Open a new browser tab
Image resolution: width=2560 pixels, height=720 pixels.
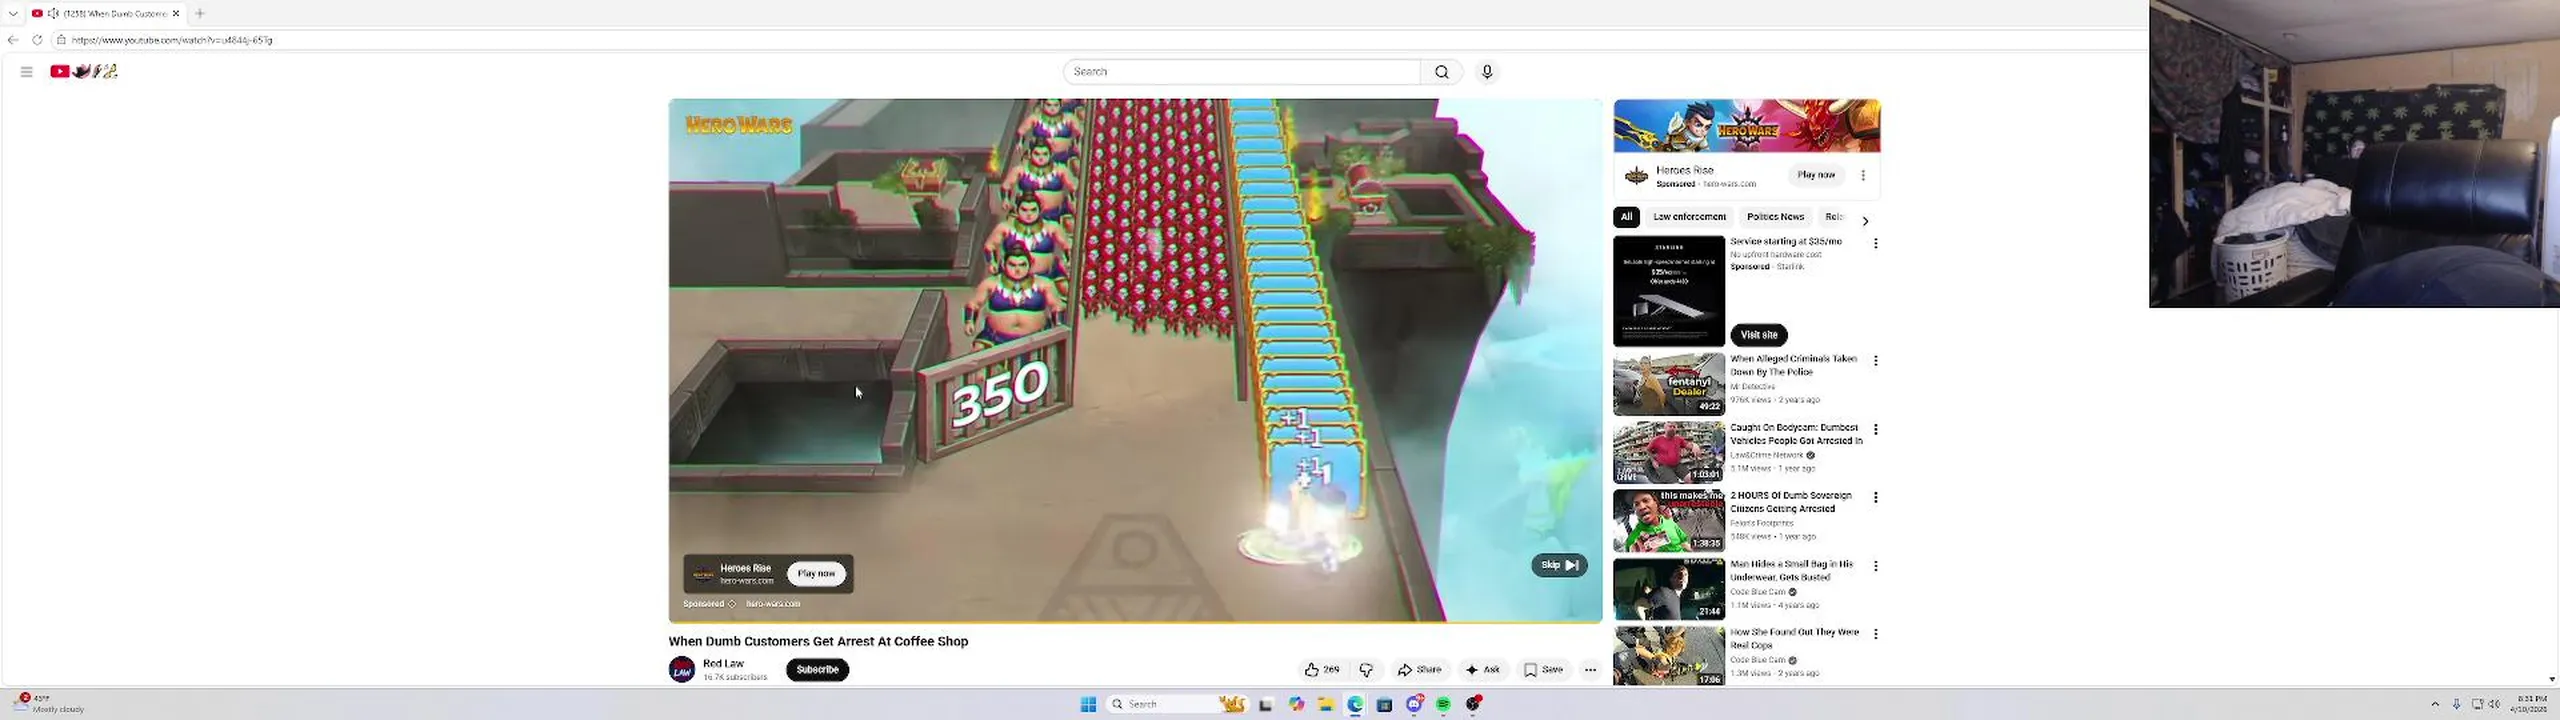point(200,13)
